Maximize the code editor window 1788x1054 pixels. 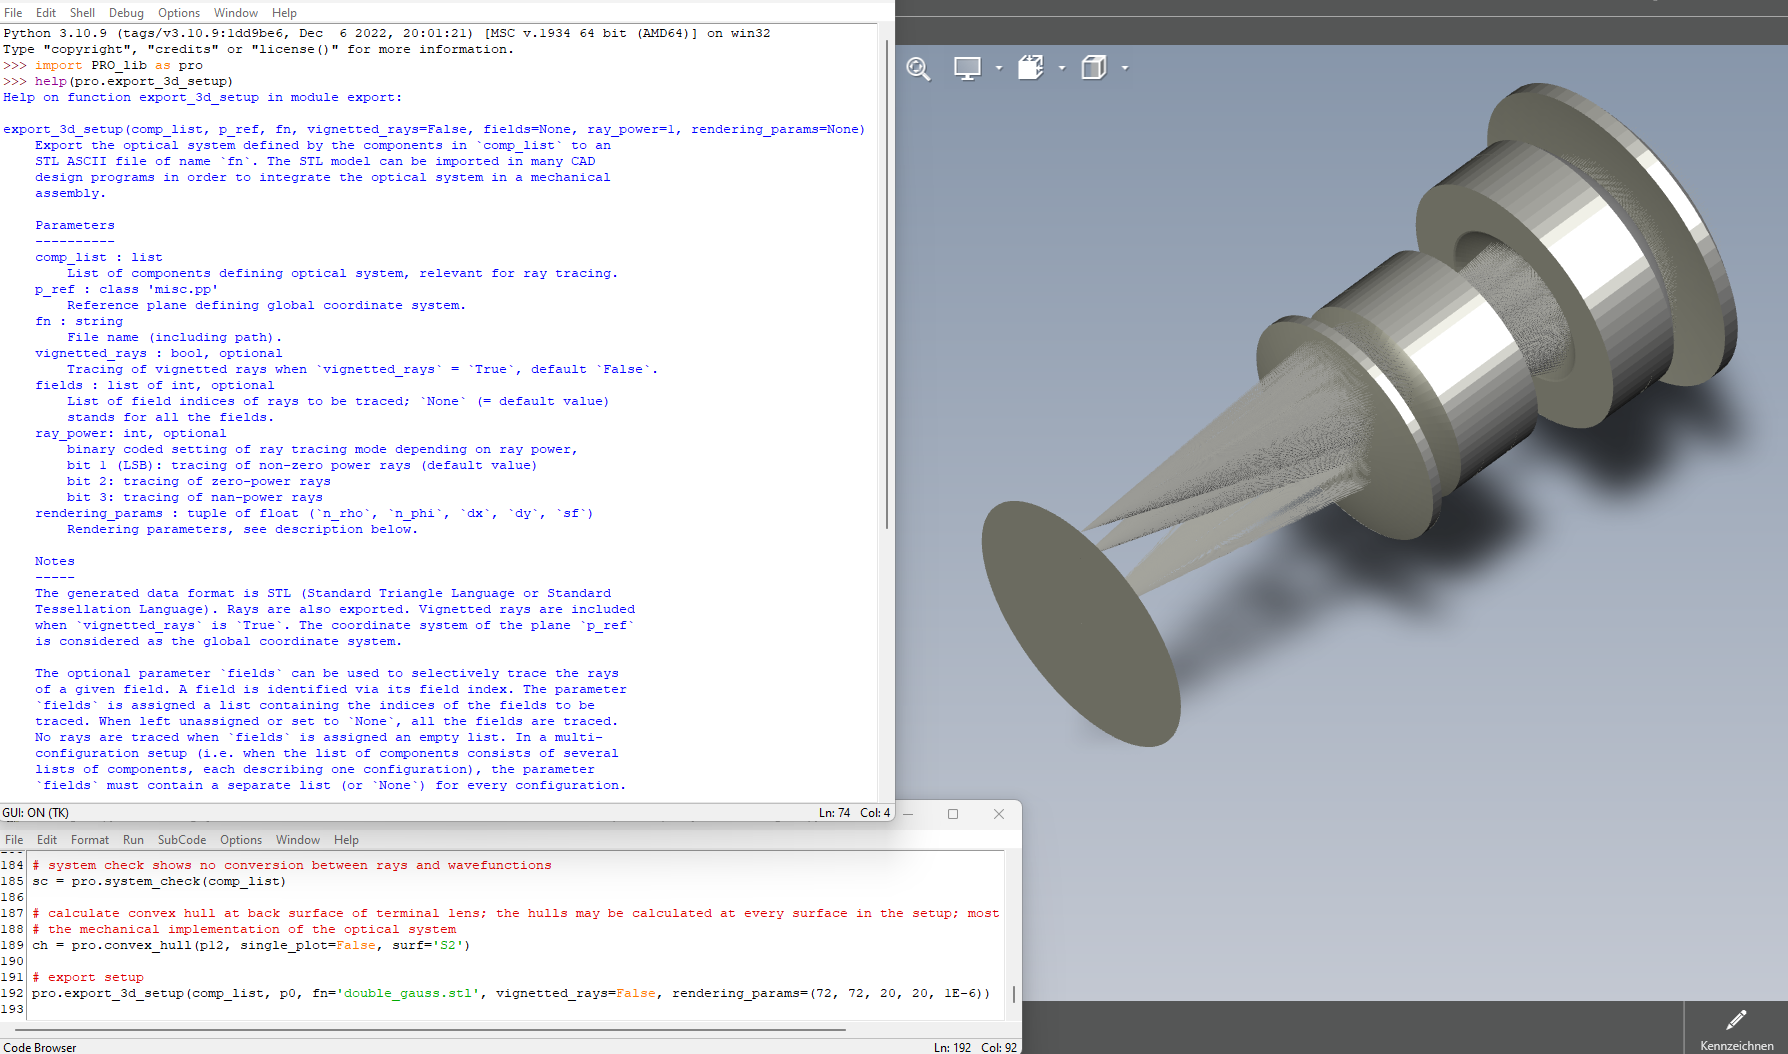point(953,814)
